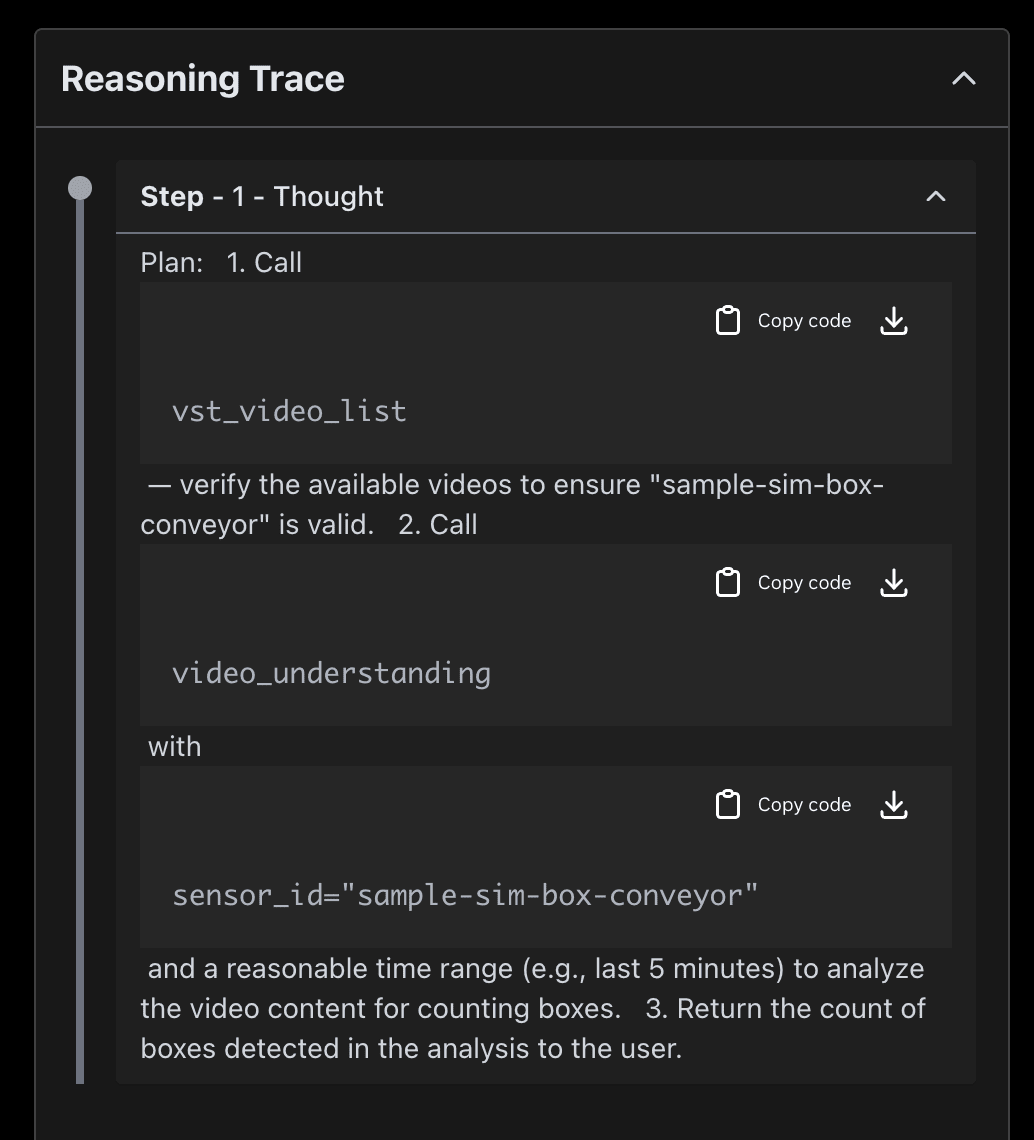
Task: Click clipboard icon for video_understanding code
Action: [728, 582]
